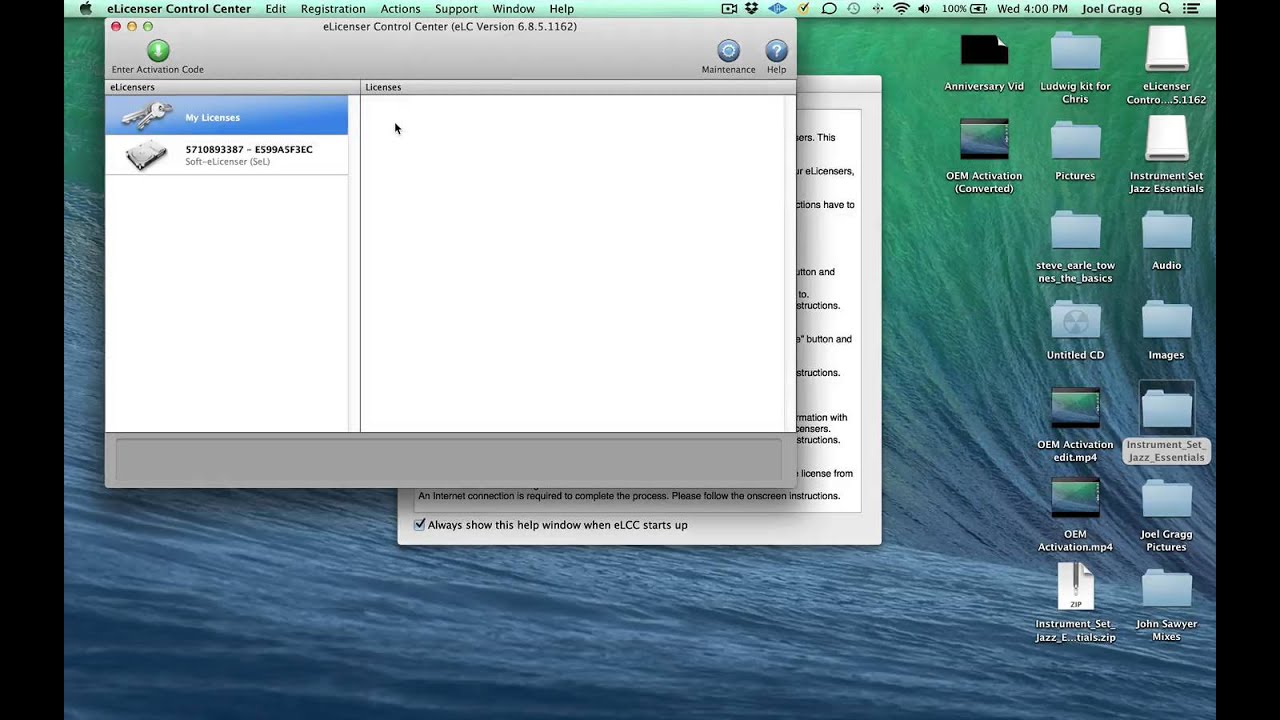Click the keys icon beside My Licenses
The width and height of the screenshot is (1280, 720).
click(x=147, y=116)
